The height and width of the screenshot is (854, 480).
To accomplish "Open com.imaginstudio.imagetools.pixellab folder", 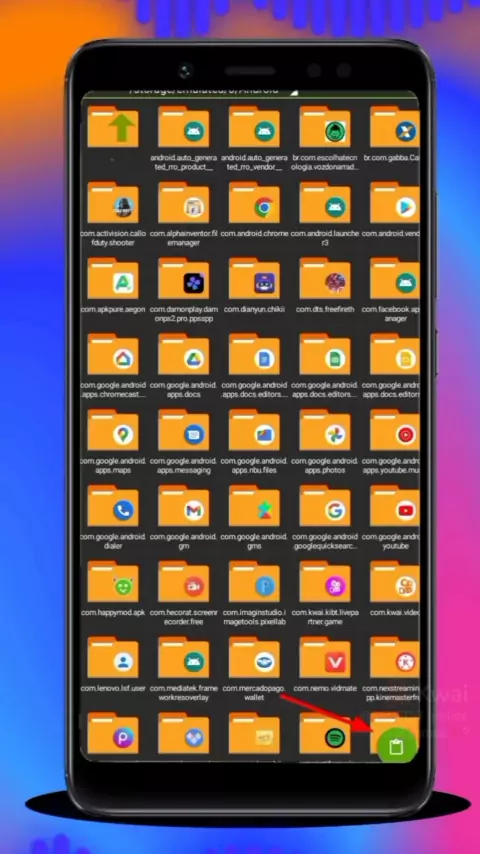I will 254,581.
